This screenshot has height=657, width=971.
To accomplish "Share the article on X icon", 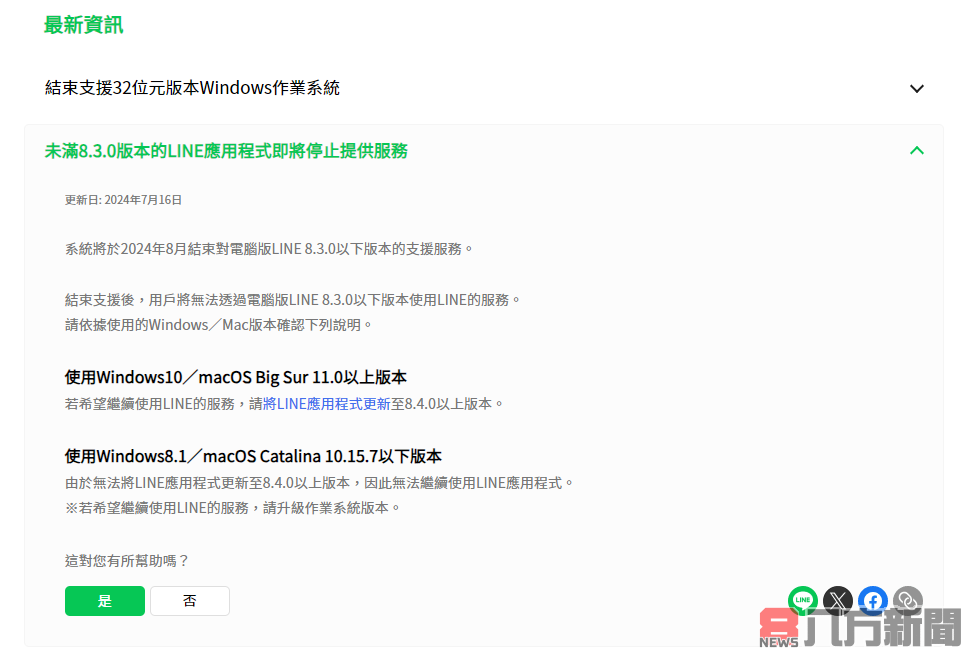I will pos(837,600).
